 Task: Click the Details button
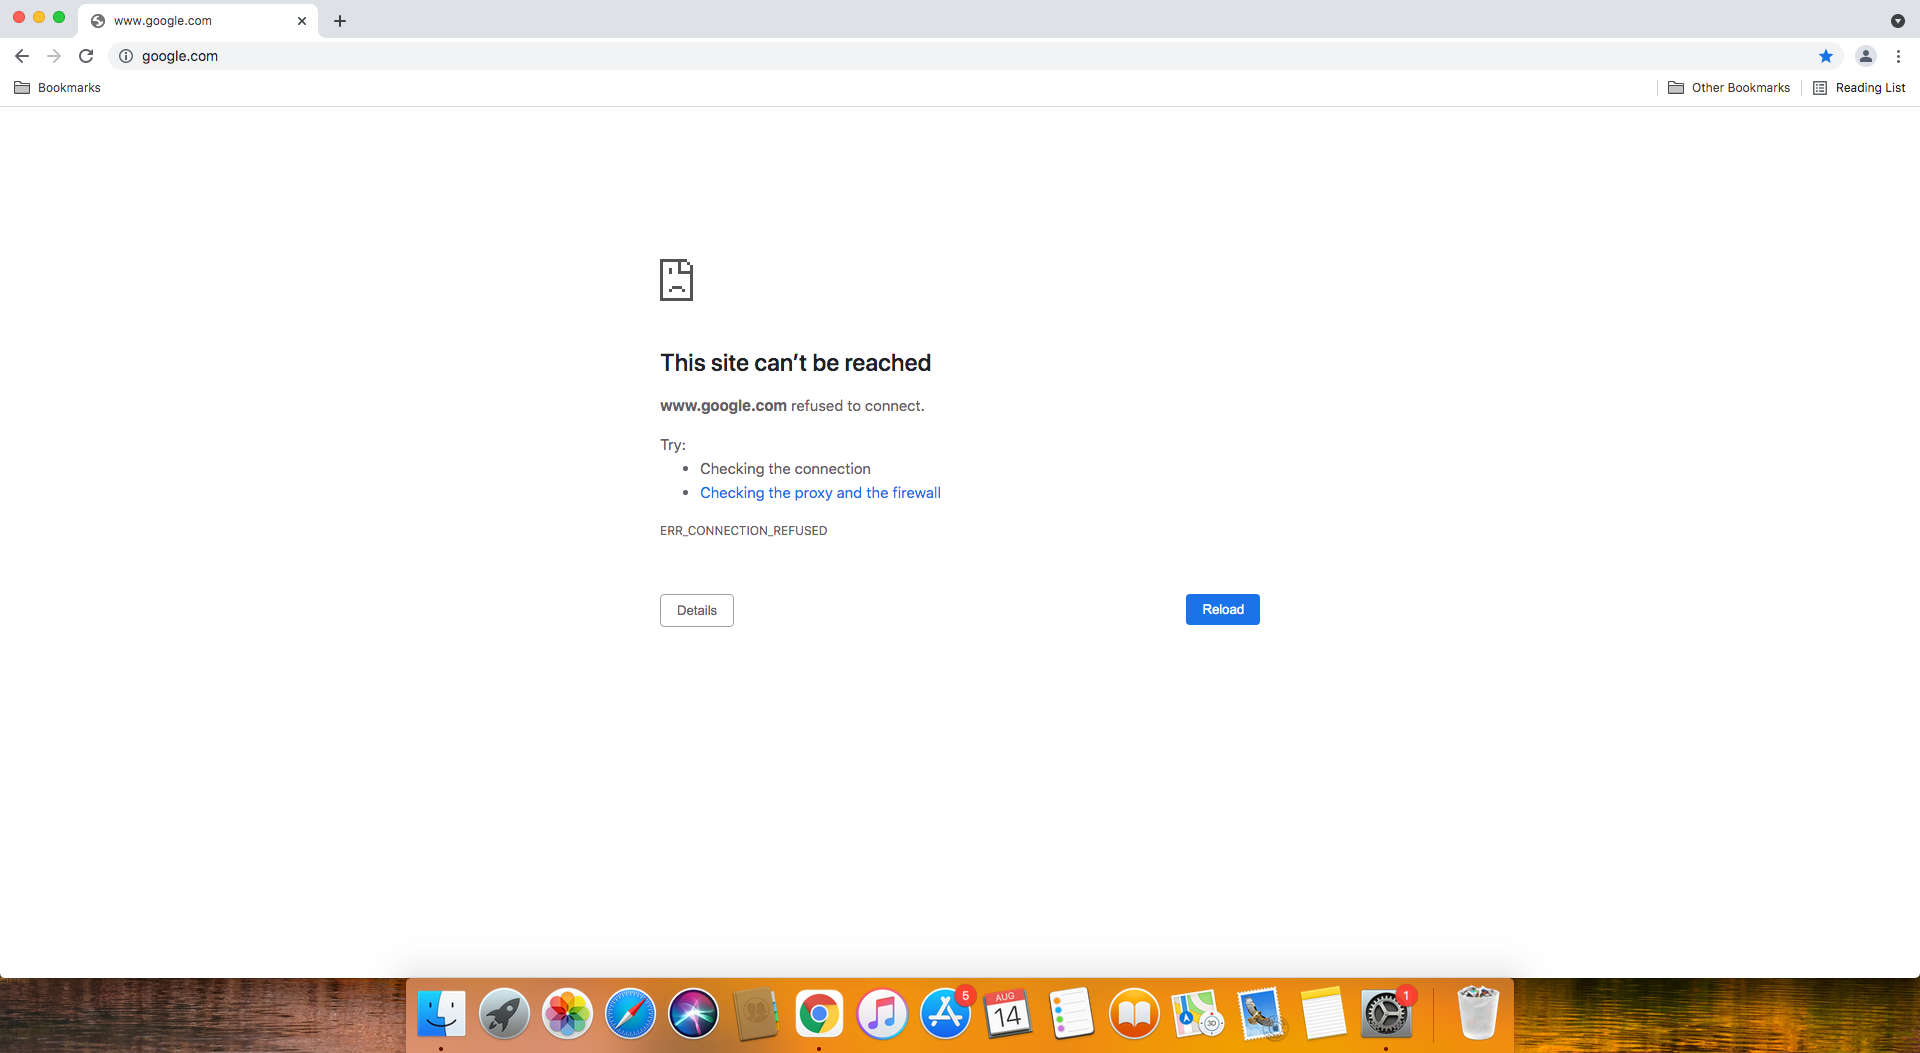(x=697, y=610)
